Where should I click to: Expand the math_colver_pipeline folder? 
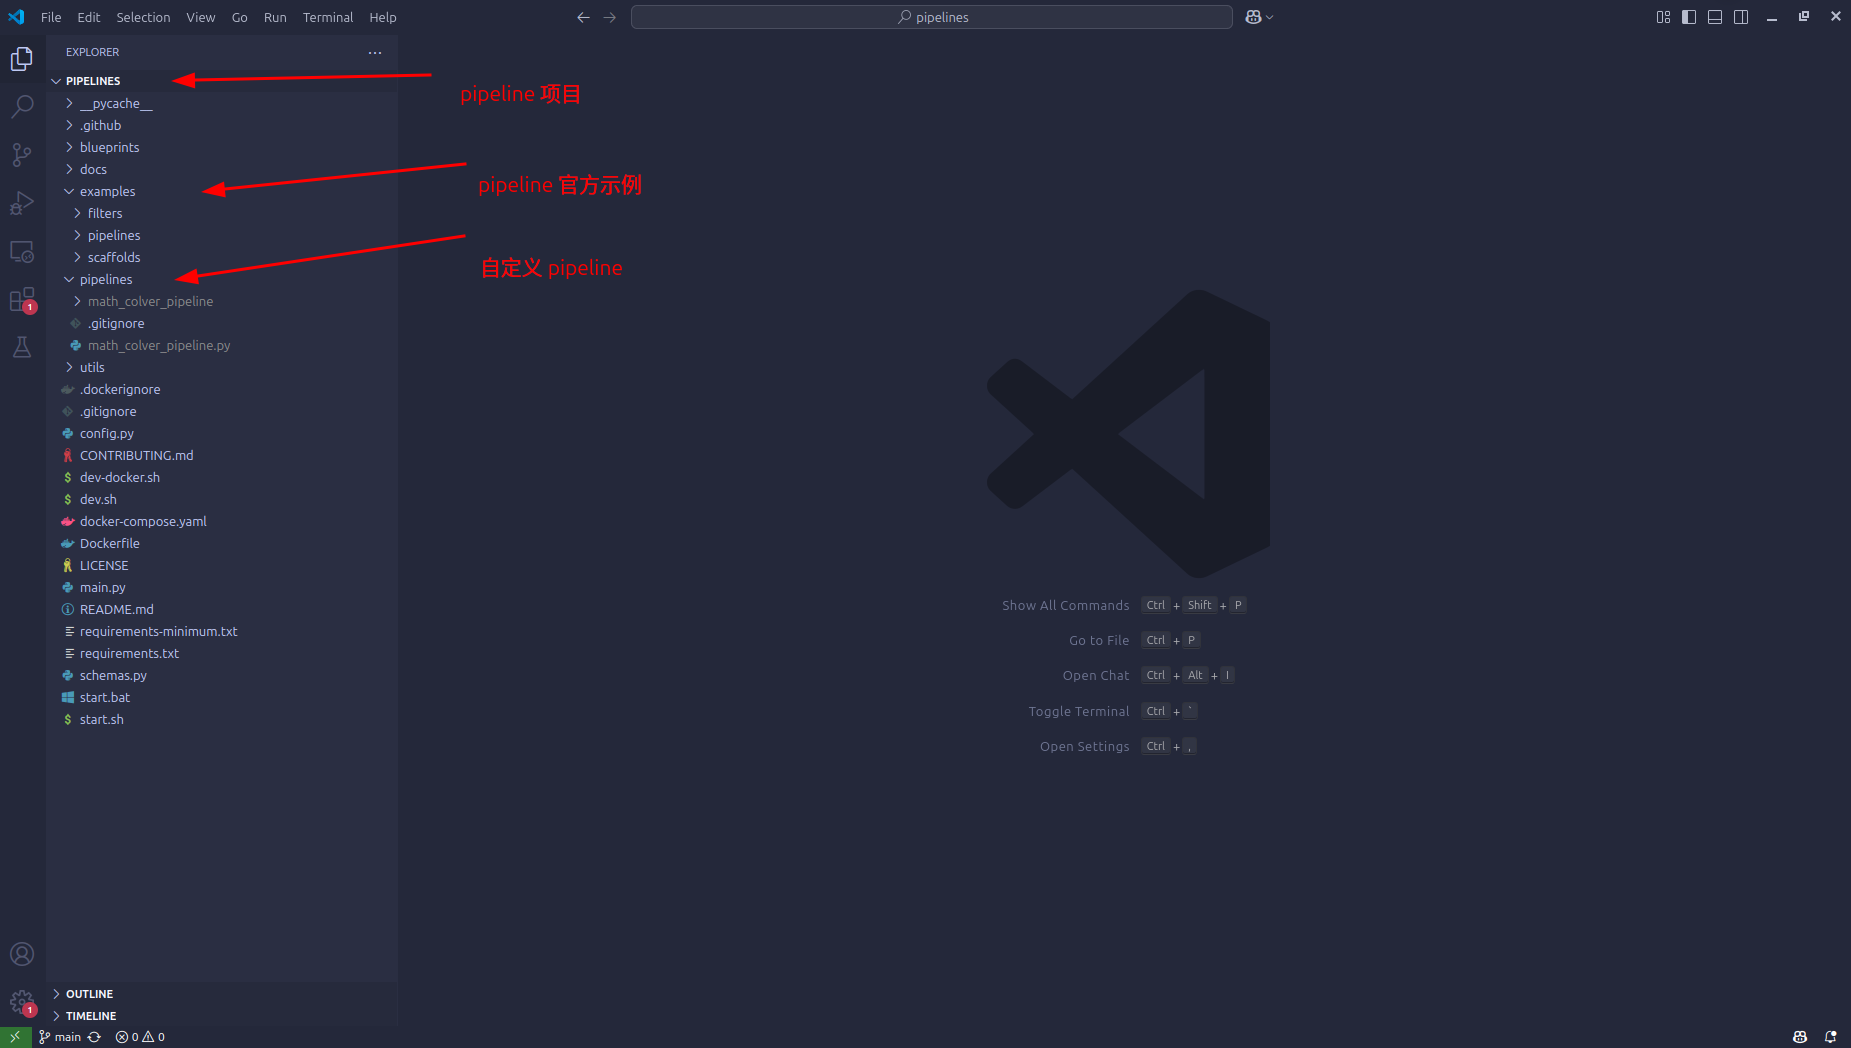pyautogui.click(x=222, y=301)
